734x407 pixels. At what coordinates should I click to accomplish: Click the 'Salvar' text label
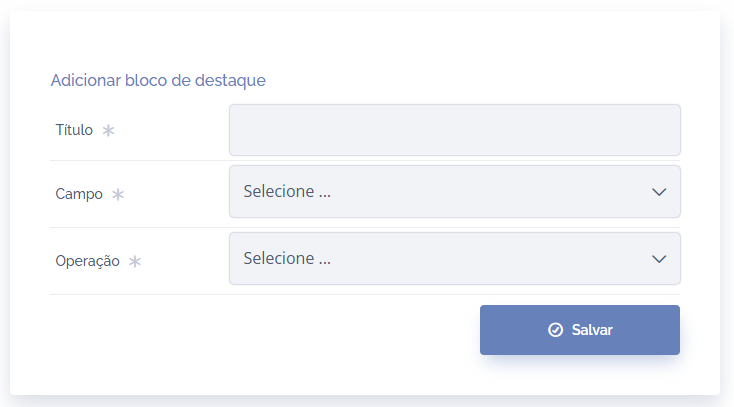[x=592, y=330]
